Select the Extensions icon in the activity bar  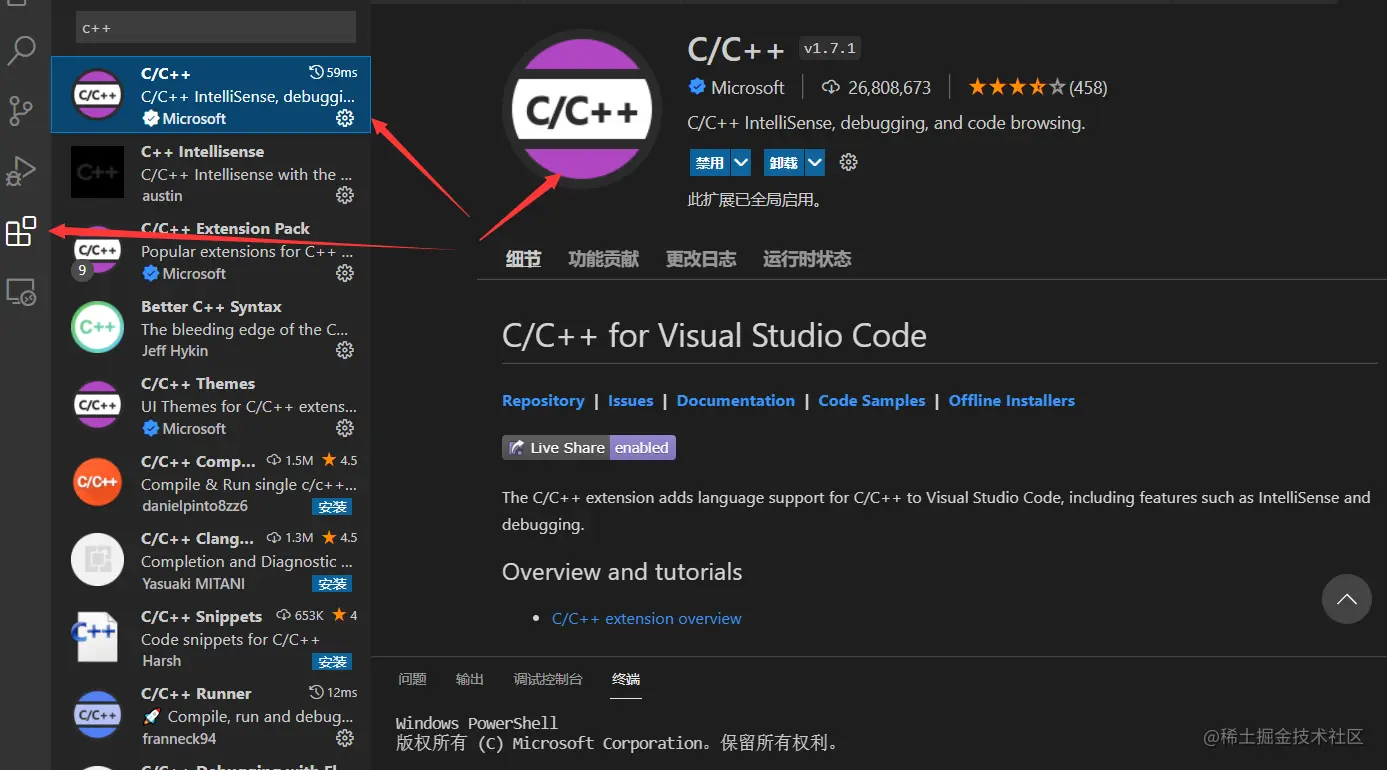[22, 231]
